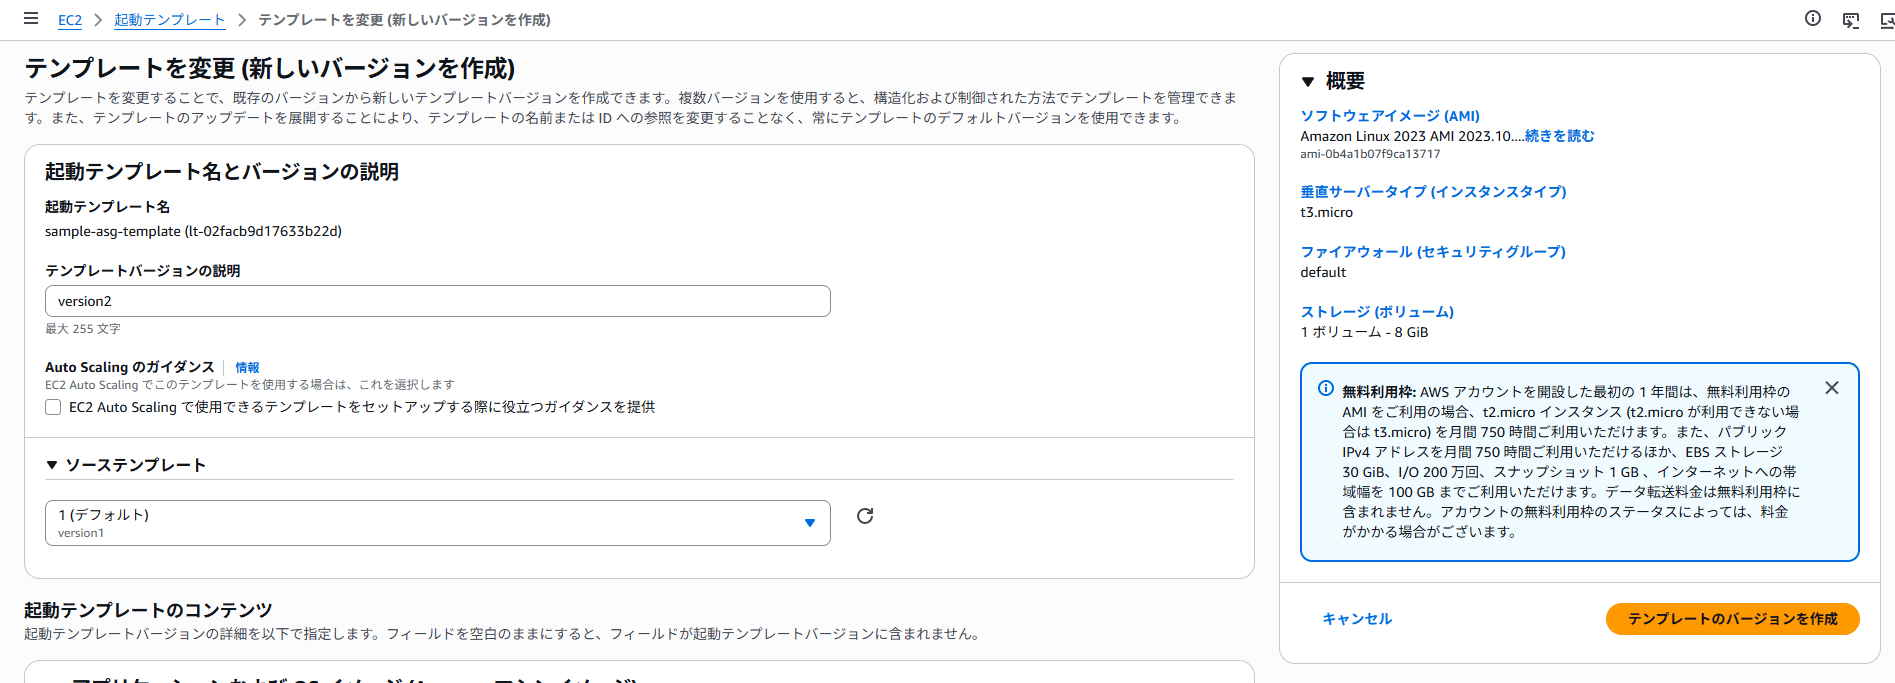The height and width of the screenshot is (683, 1895).
Task: Open the hamburger navigation menu
Action: tap(31, 19)
